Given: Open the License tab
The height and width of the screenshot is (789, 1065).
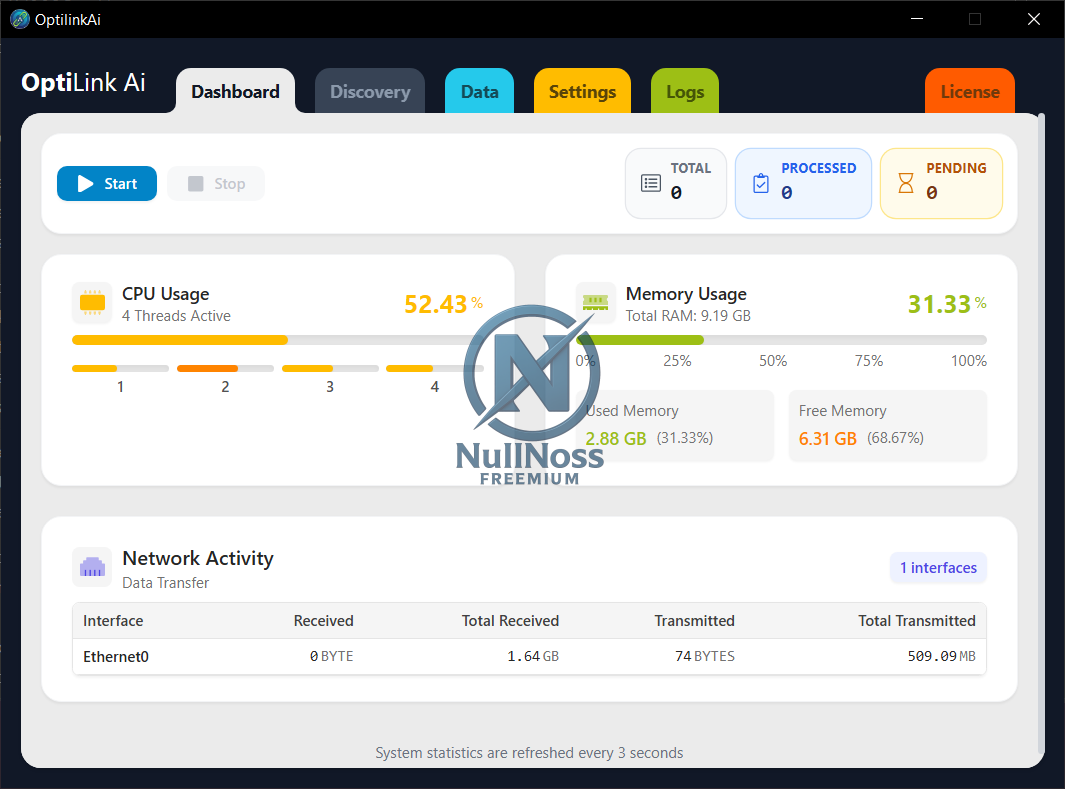Looking at the screenshot, I should point(969,92).
